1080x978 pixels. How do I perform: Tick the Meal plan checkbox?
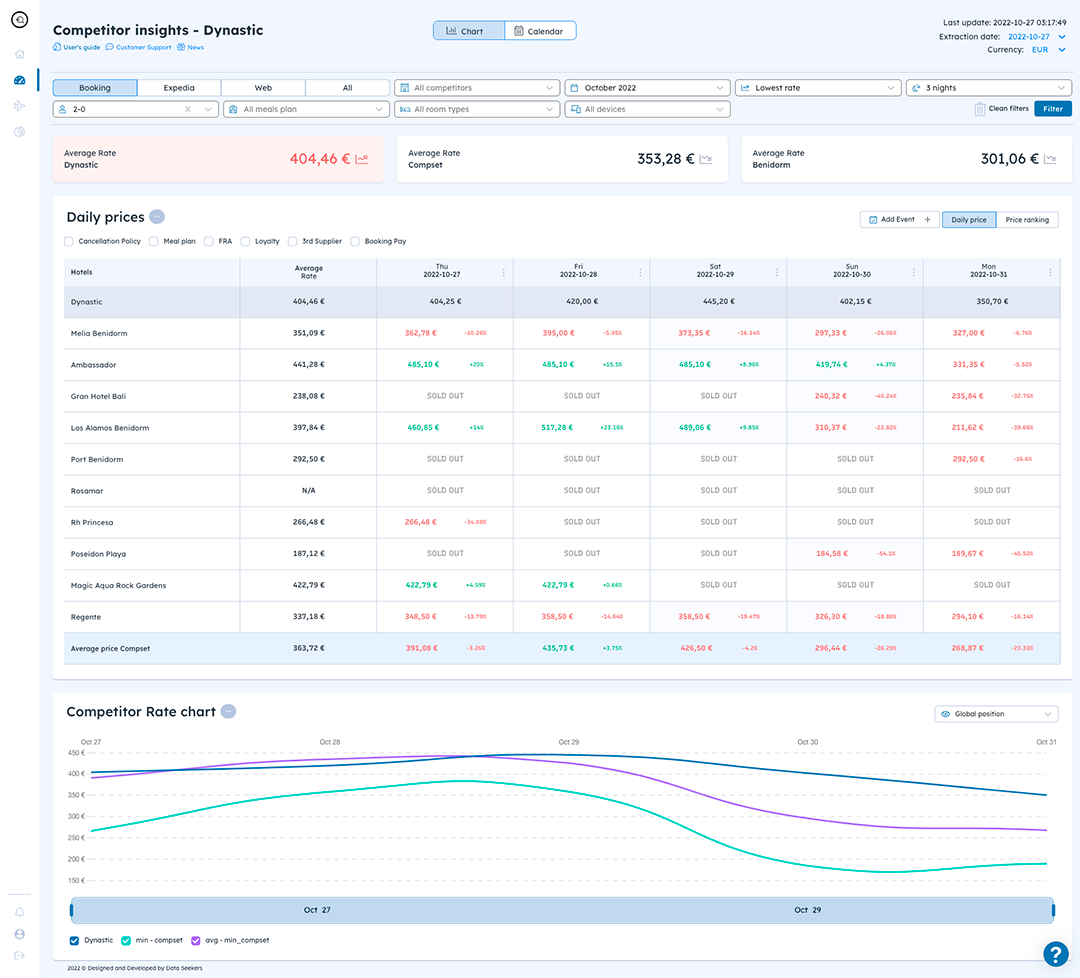pos(154,241)
